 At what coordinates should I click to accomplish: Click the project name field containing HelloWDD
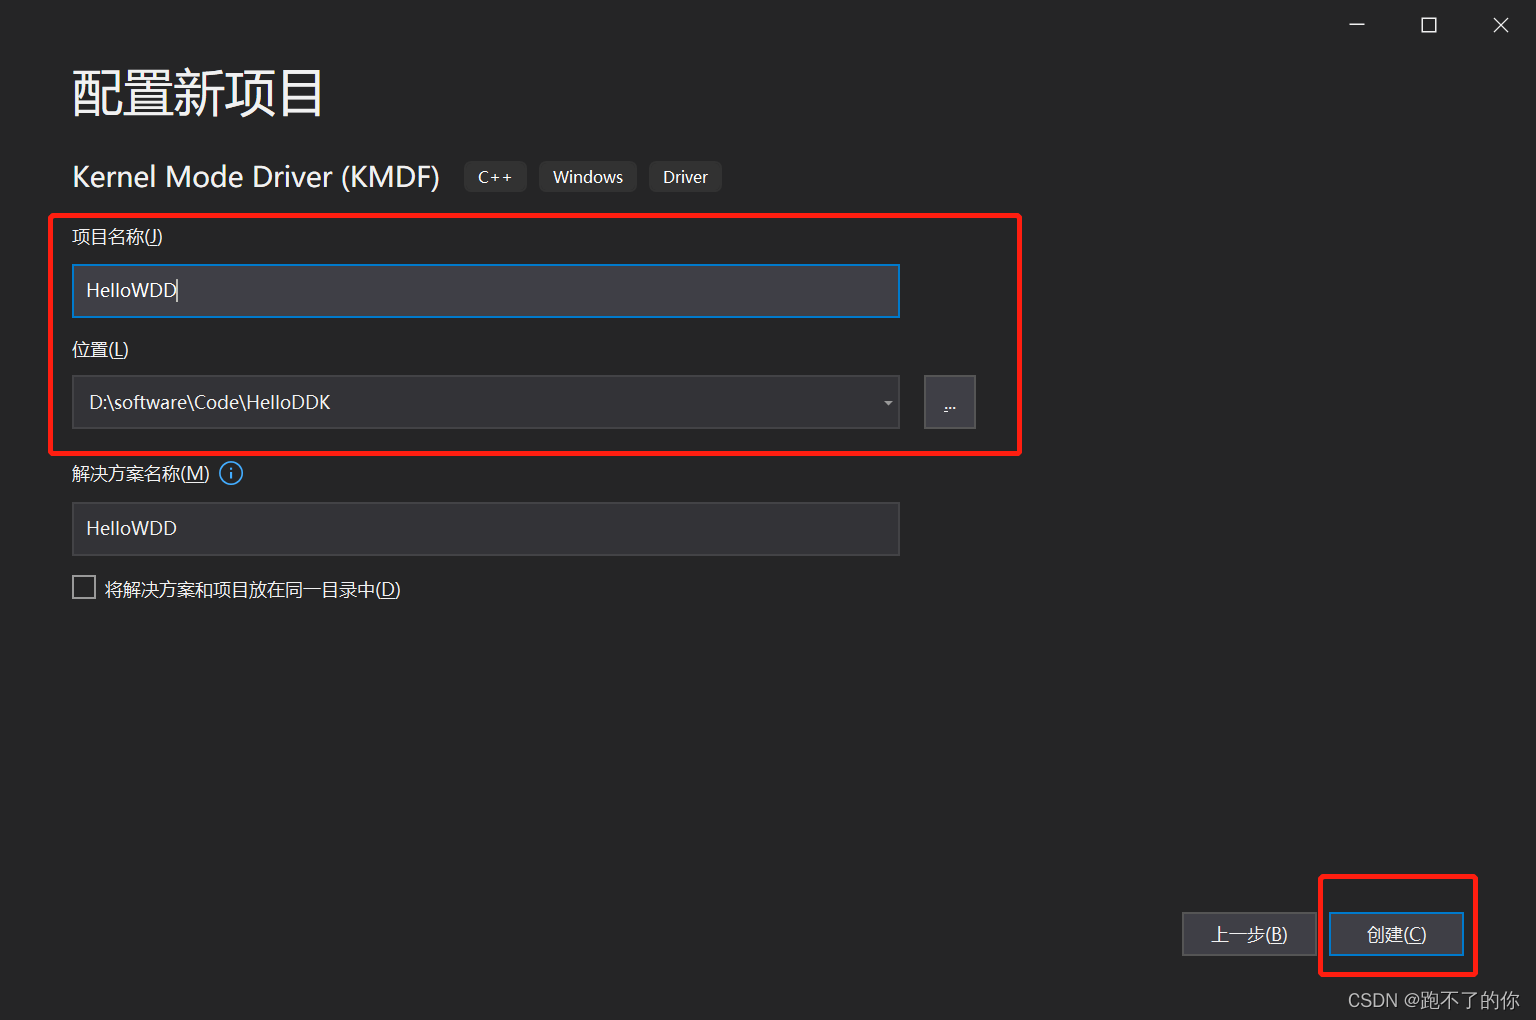486,291
